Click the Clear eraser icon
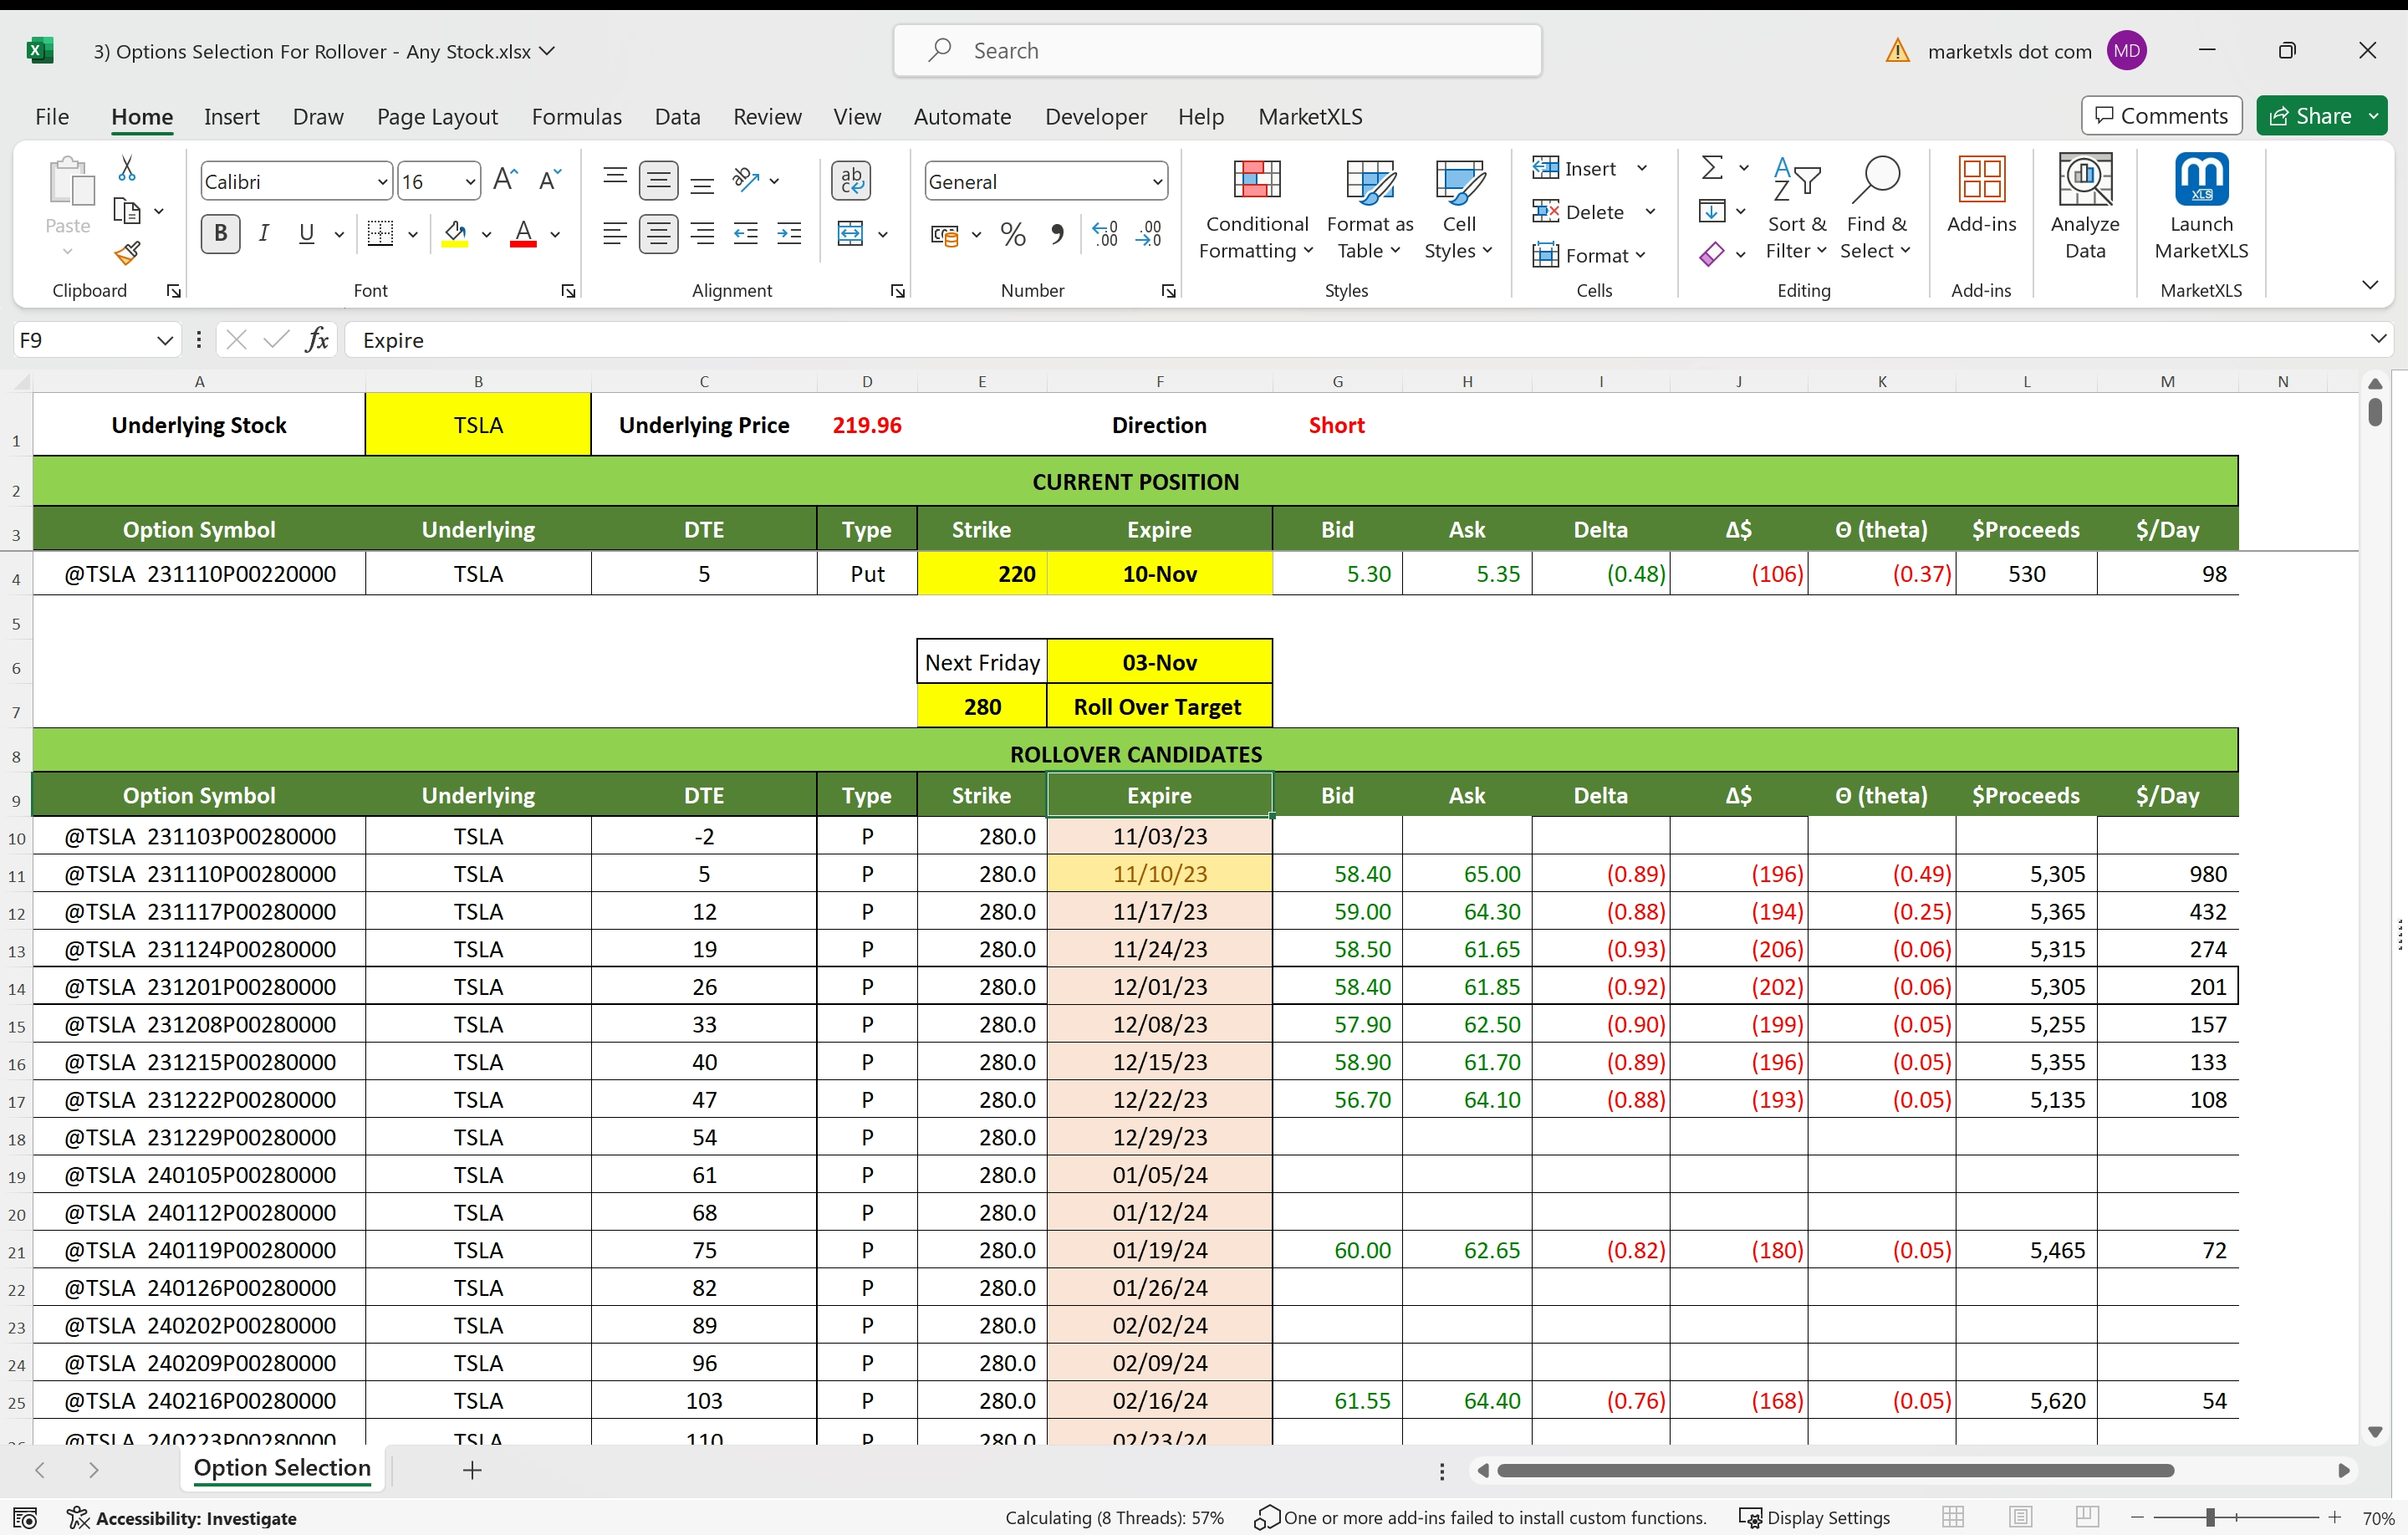 [x=1712, y=254]
